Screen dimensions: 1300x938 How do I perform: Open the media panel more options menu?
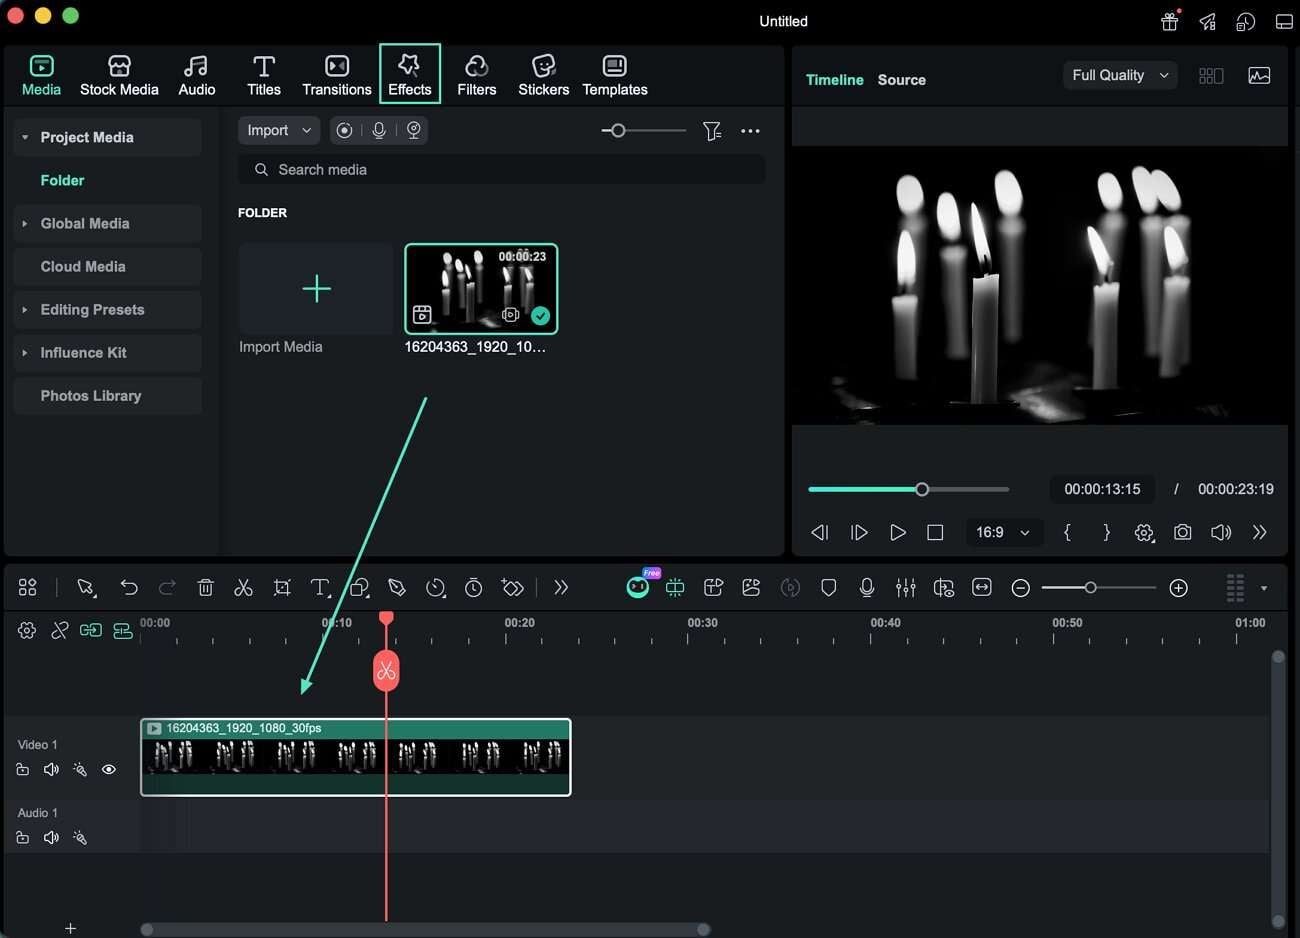(x=750, y=131)
